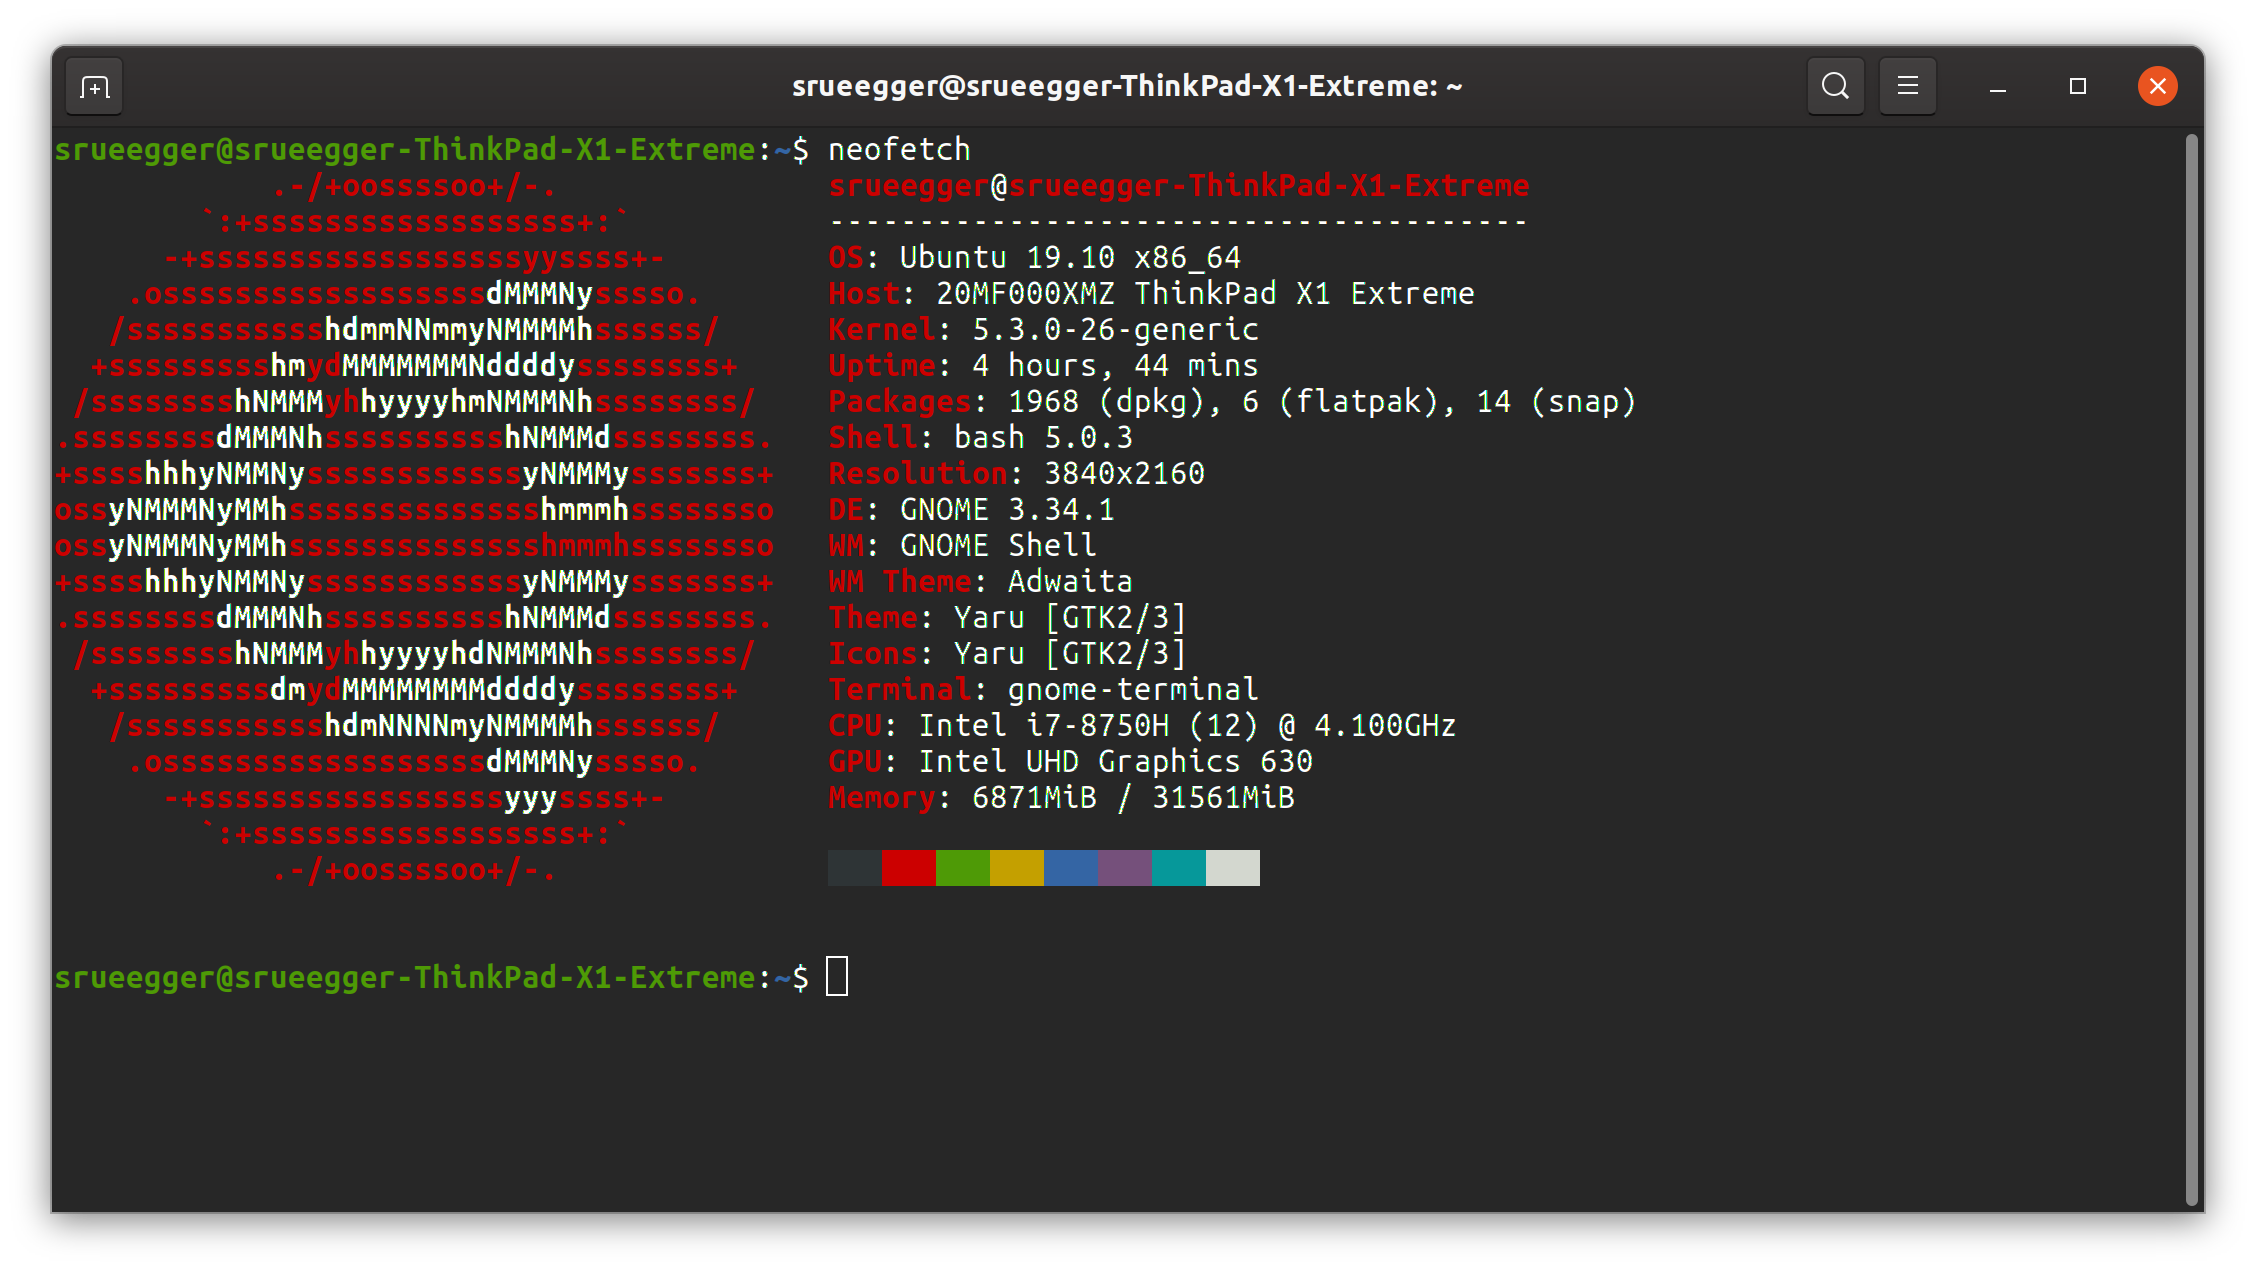
Task: Click the cyan color block
Action: point(1178,868)
